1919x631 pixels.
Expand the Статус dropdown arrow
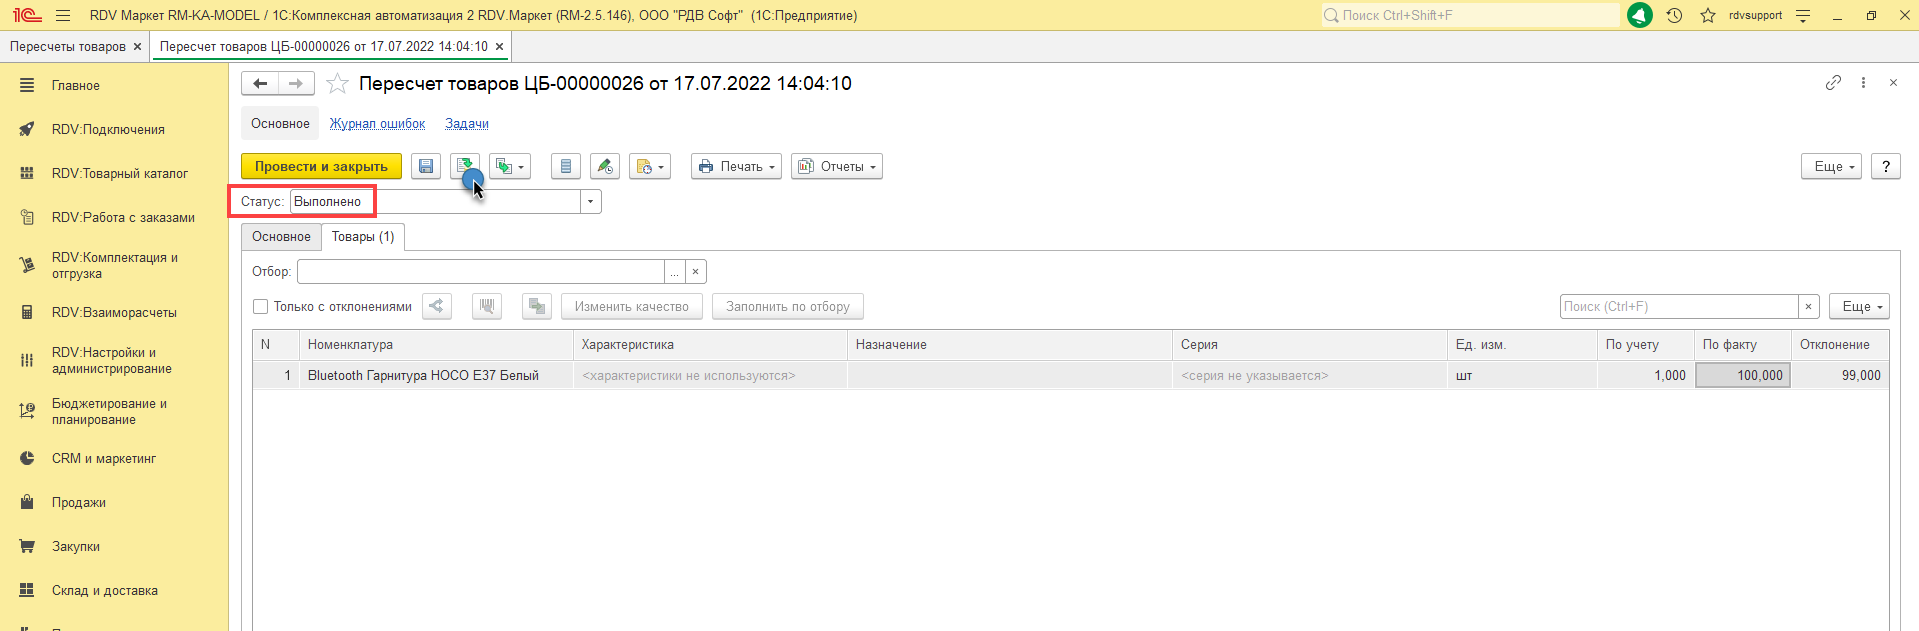591,202
